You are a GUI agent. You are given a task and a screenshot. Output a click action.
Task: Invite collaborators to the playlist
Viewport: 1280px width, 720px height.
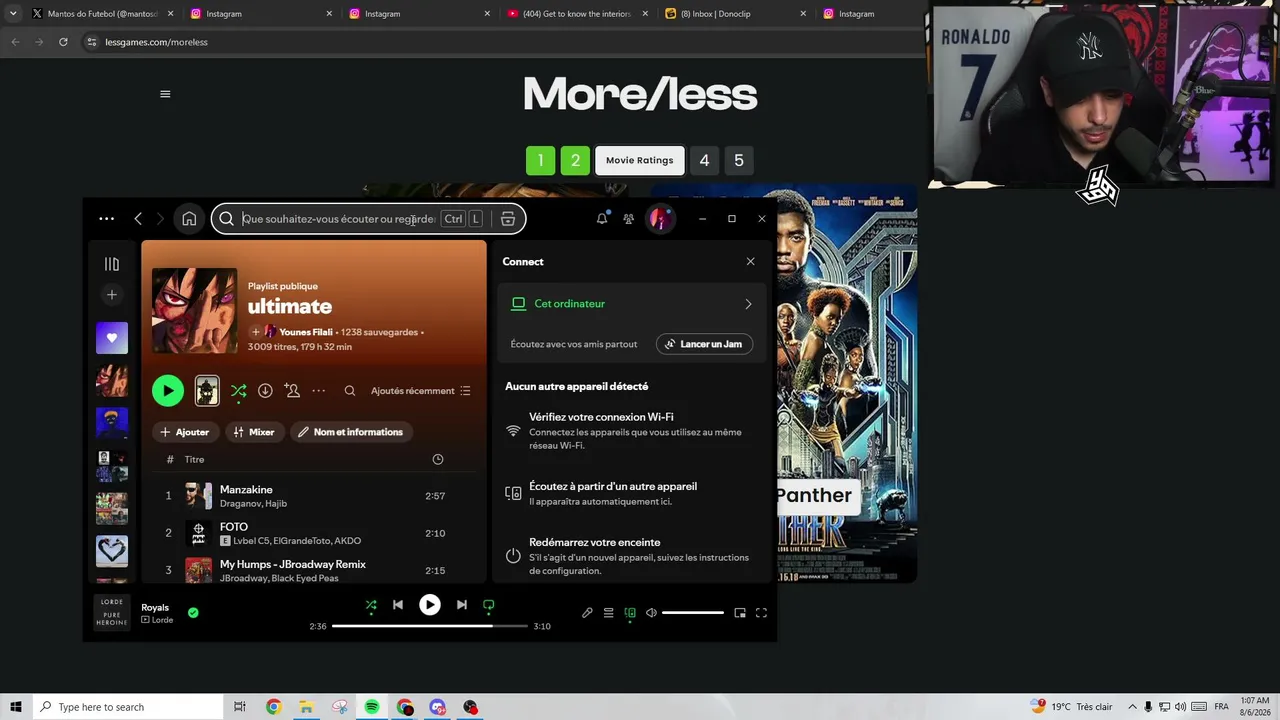[292, 391]
